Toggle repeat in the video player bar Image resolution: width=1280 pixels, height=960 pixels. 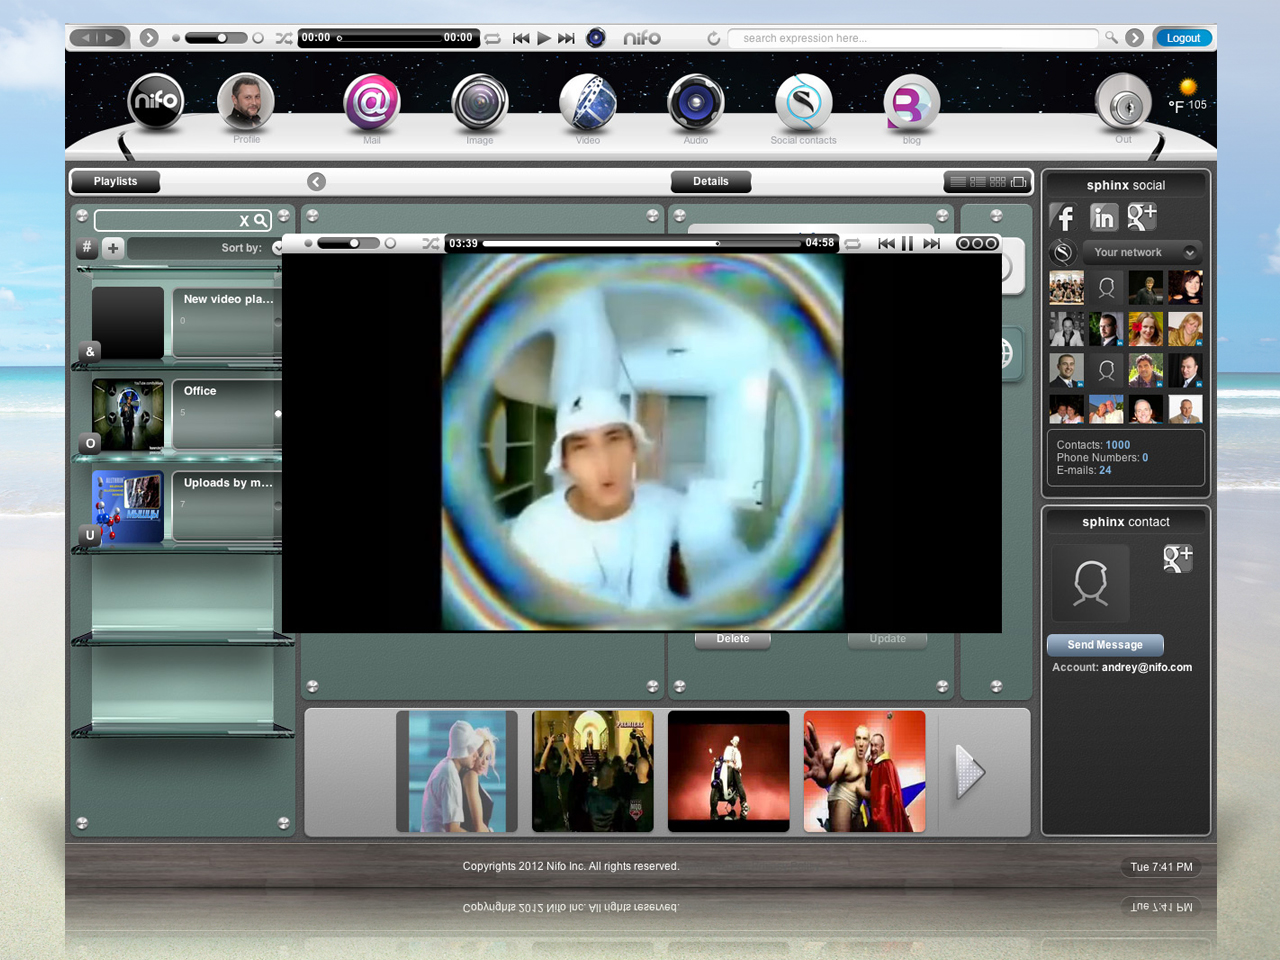pyautogui.click(x=853, y=243)
